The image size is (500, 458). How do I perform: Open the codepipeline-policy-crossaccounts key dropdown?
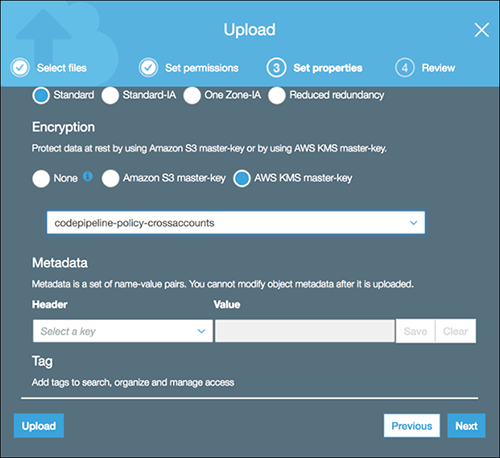236,223
